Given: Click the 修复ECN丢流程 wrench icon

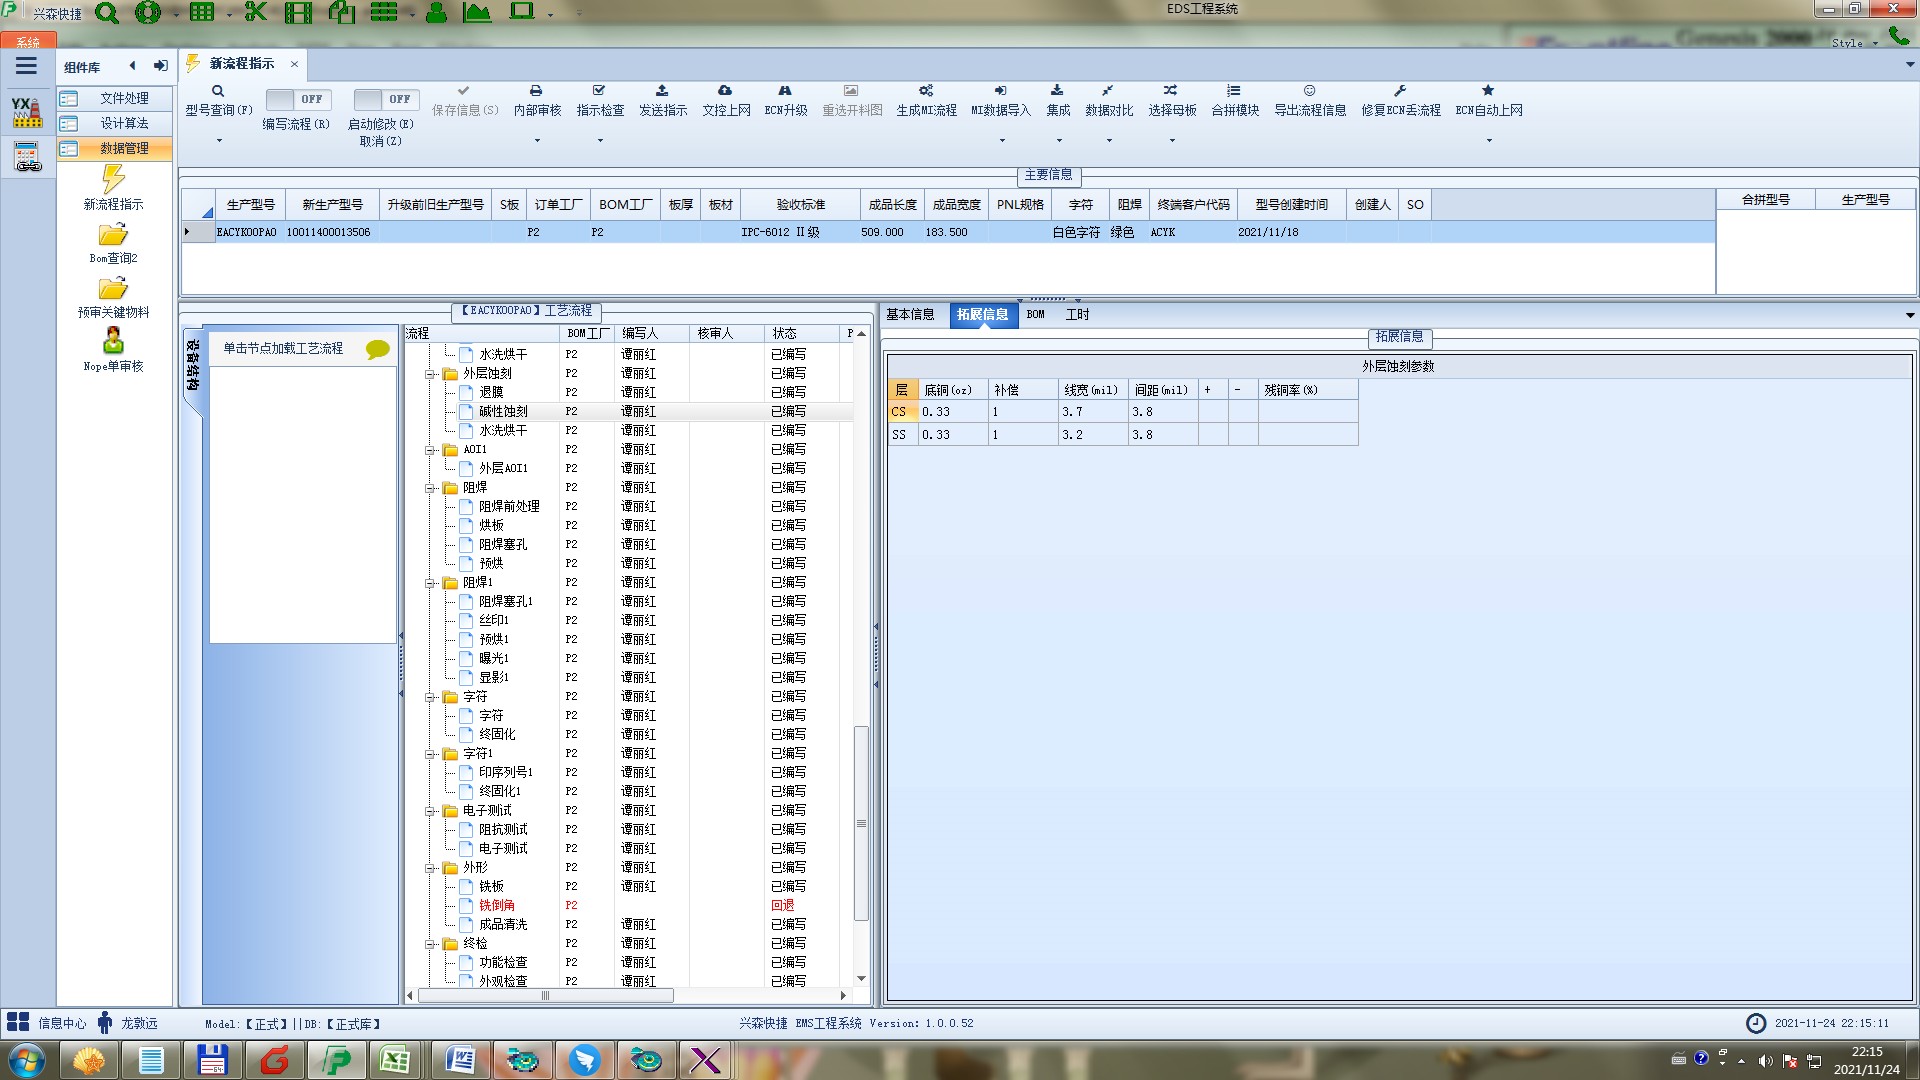Looking at the screenshot, I should click(x=1400, y=91).
